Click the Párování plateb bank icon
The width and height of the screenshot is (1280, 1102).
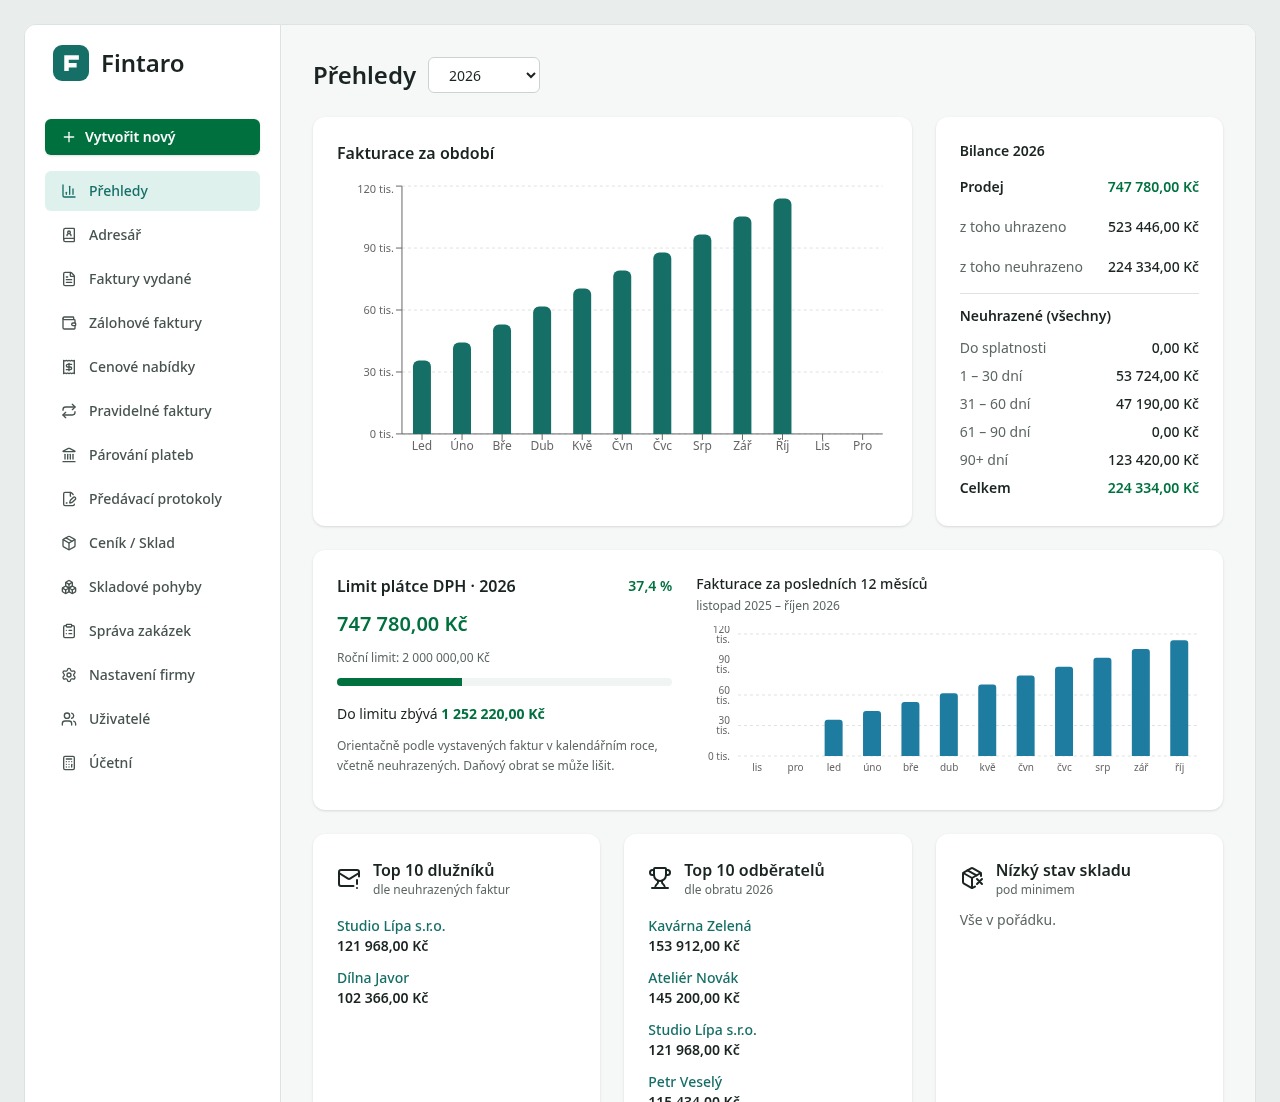pos(69,455)
